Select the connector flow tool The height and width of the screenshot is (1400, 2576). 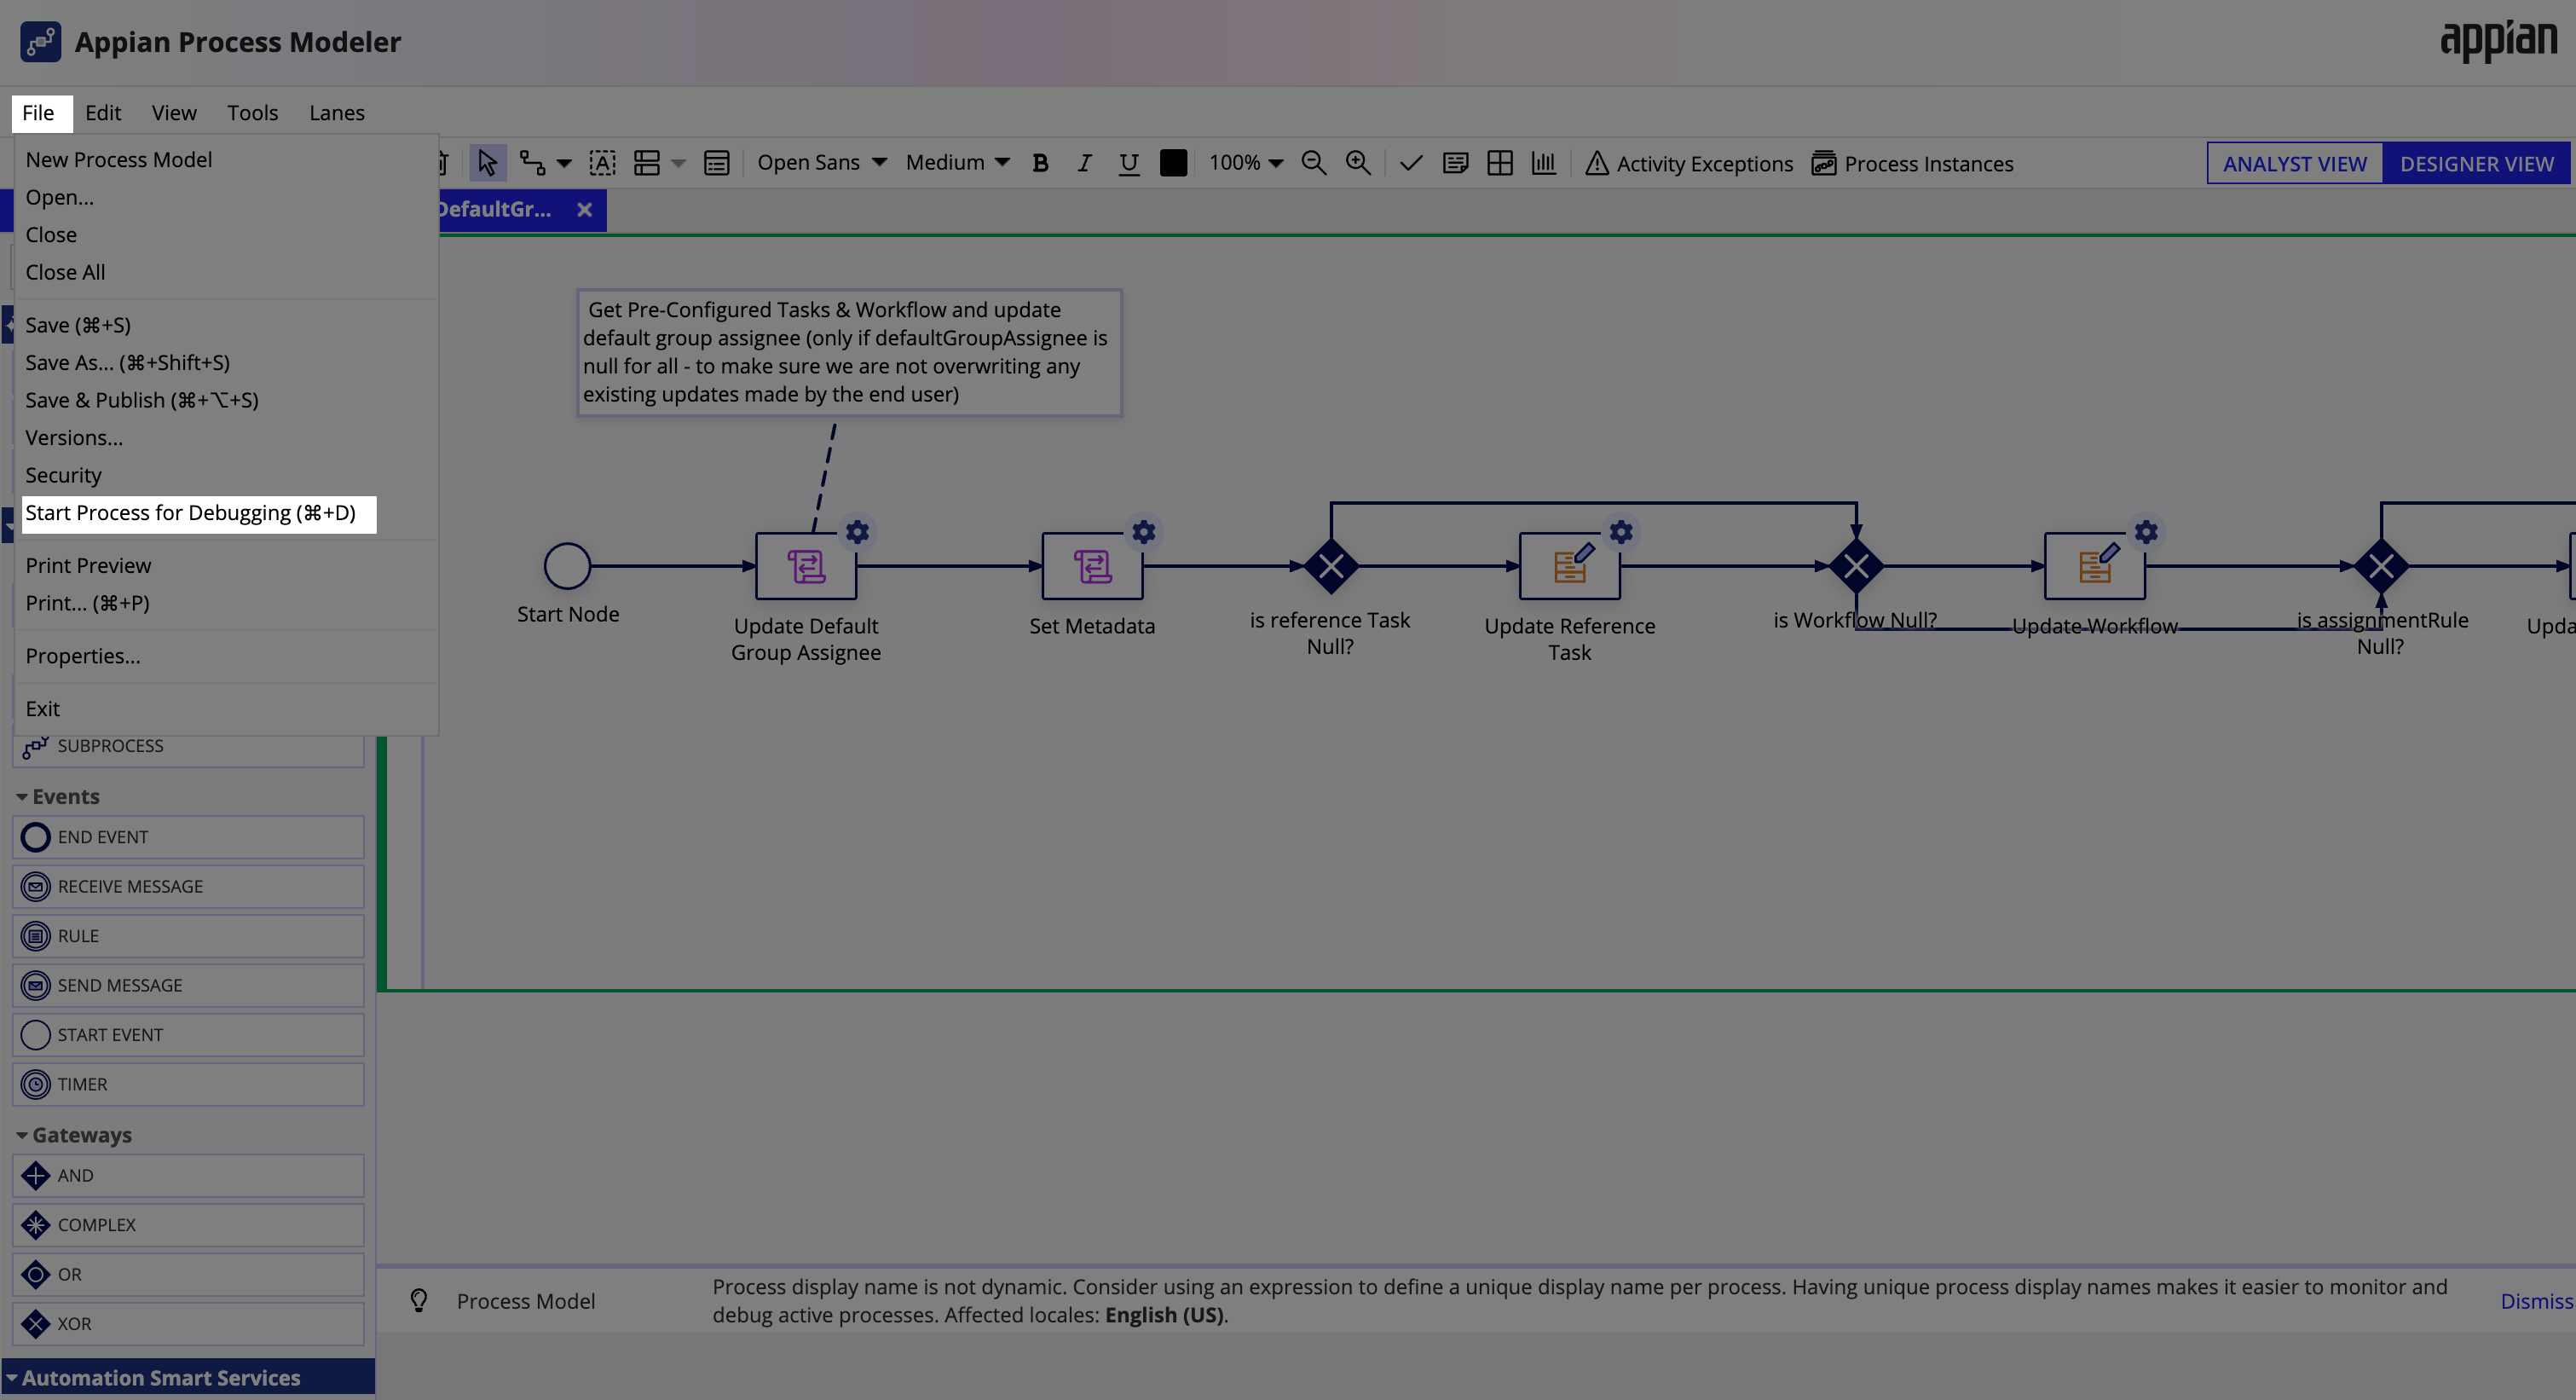(531, 163)
